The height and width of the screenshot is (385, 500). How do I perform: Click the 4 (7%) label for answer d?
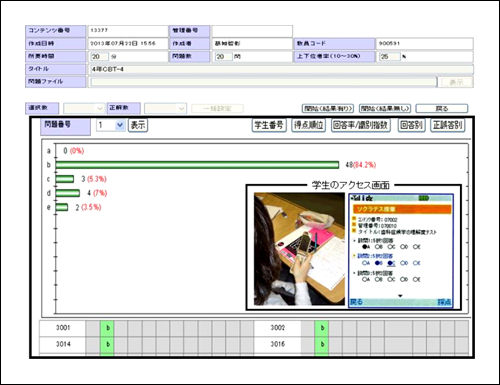97,193
